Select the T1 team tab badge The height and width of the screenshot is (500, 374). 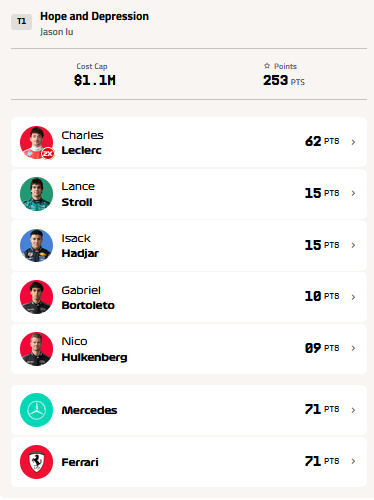coord(21,22)
